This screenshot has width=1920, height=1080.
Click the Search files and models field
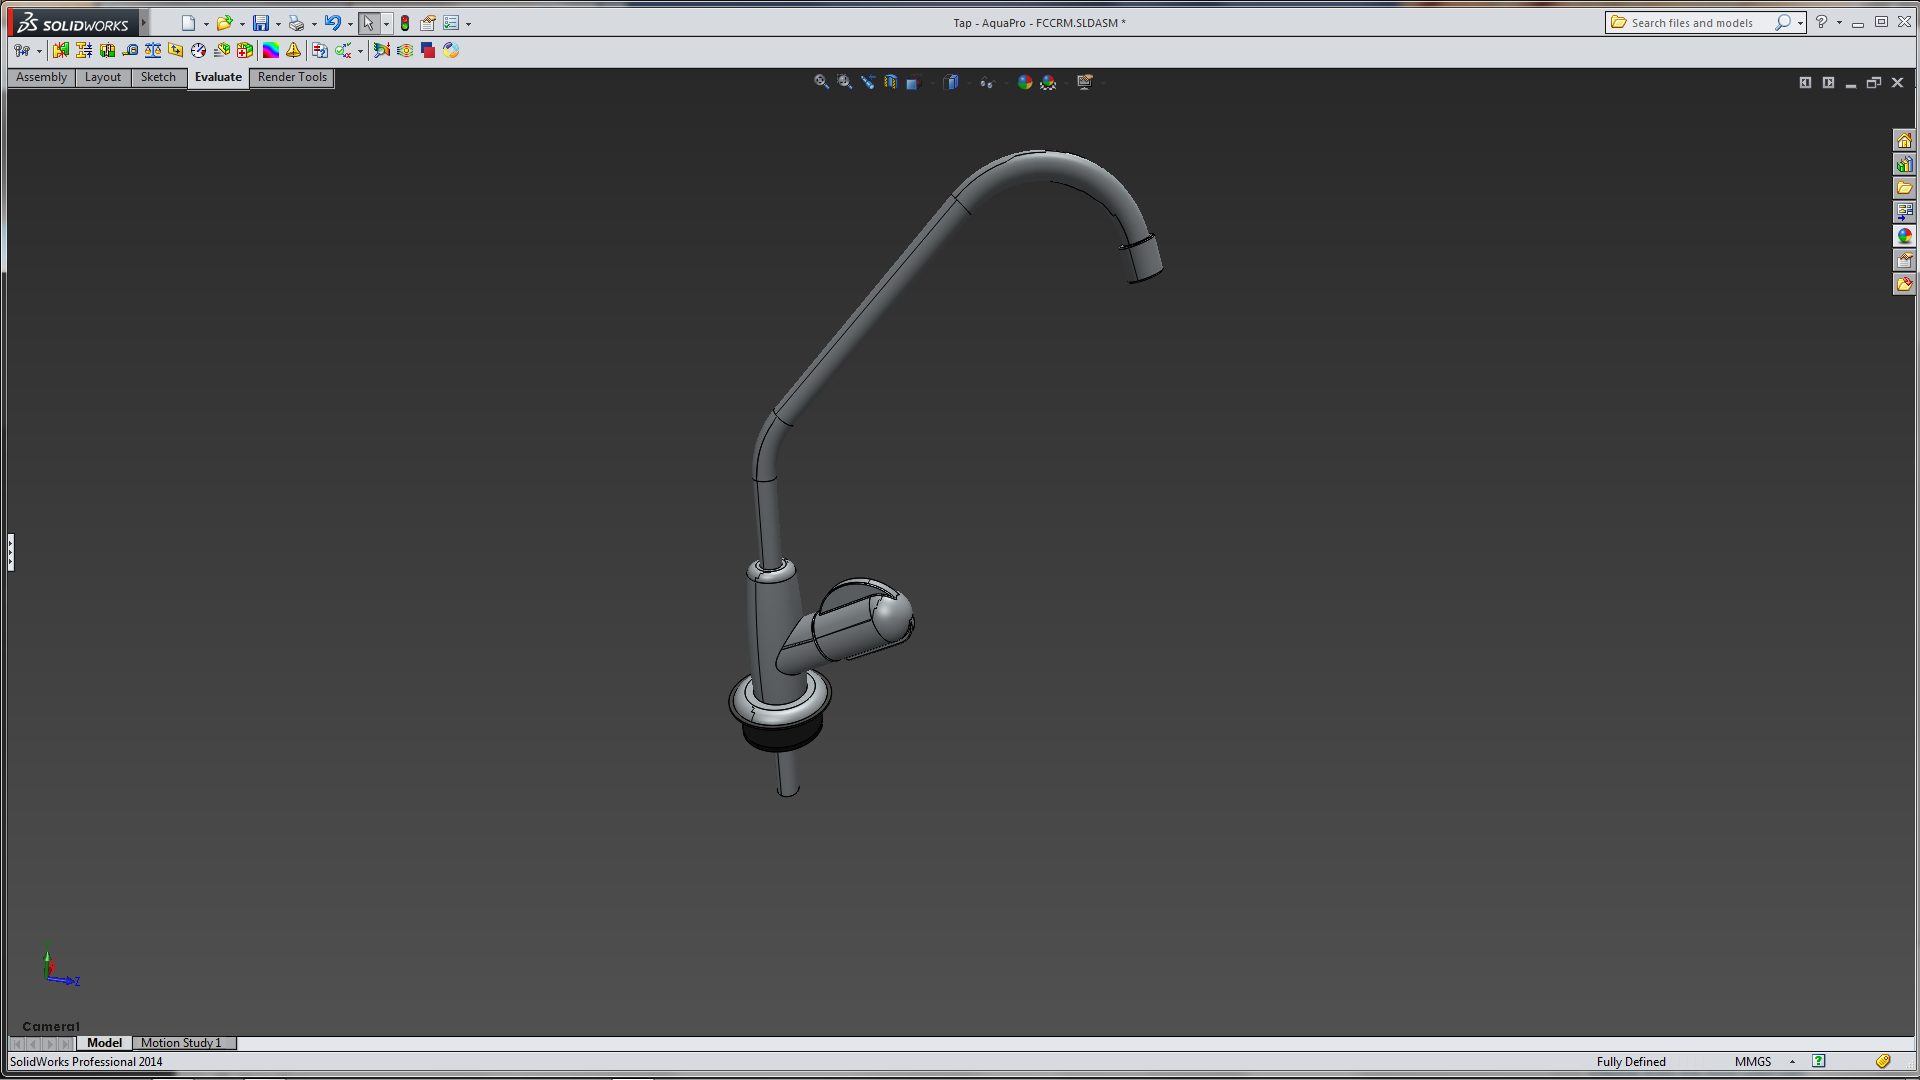pyautogui.click(x=1692, y=23)
